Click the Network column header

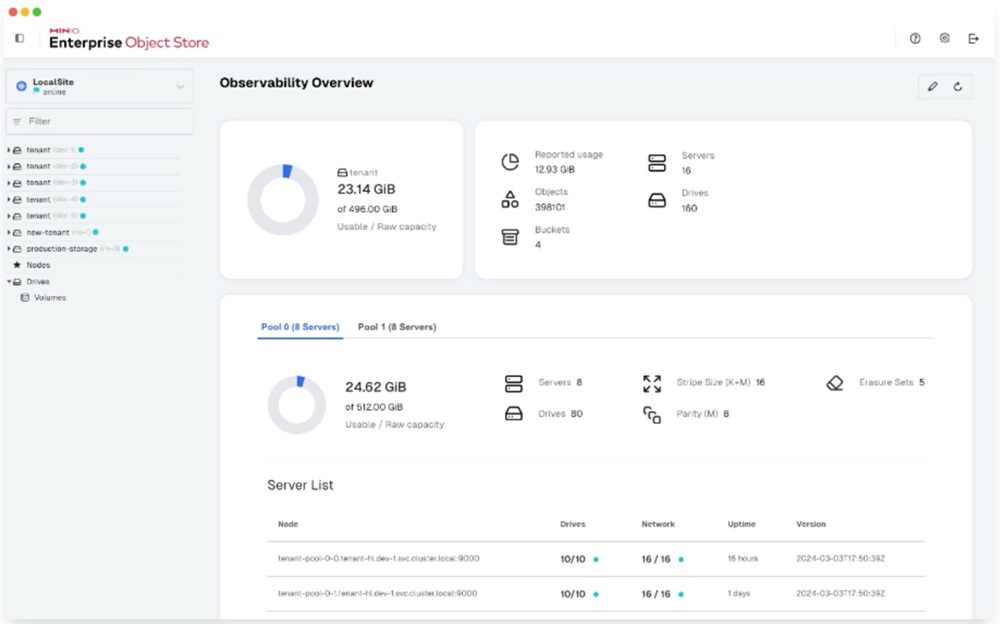point(658,524)
